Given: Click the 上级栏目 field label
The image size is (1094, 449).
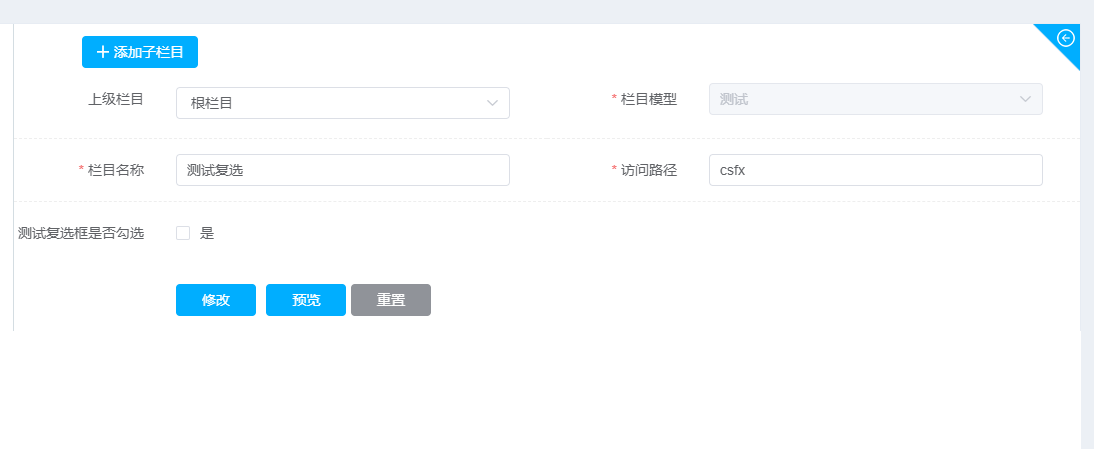Looking at the screenshot, I should click(116, 99).
